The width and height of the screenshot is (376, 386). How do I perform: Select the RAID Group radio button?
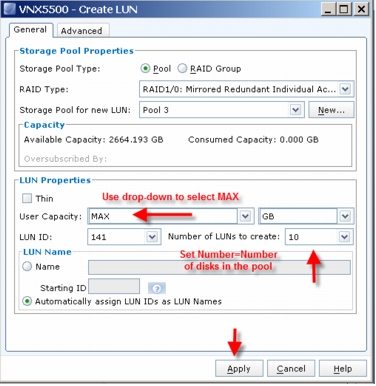182,69
